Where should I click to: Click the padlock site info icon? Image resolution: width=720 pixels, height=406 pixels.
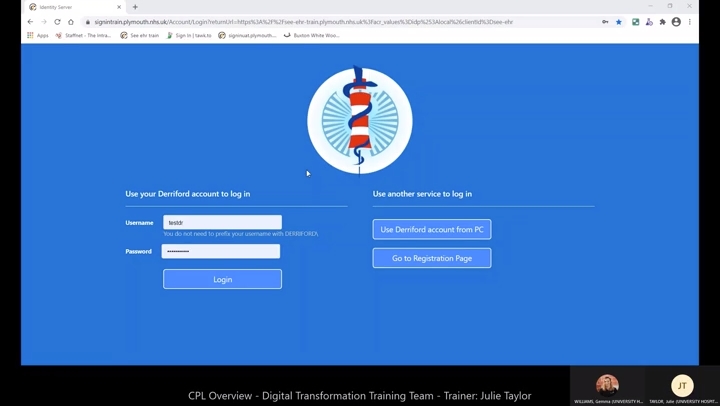(x=88, y=22)
